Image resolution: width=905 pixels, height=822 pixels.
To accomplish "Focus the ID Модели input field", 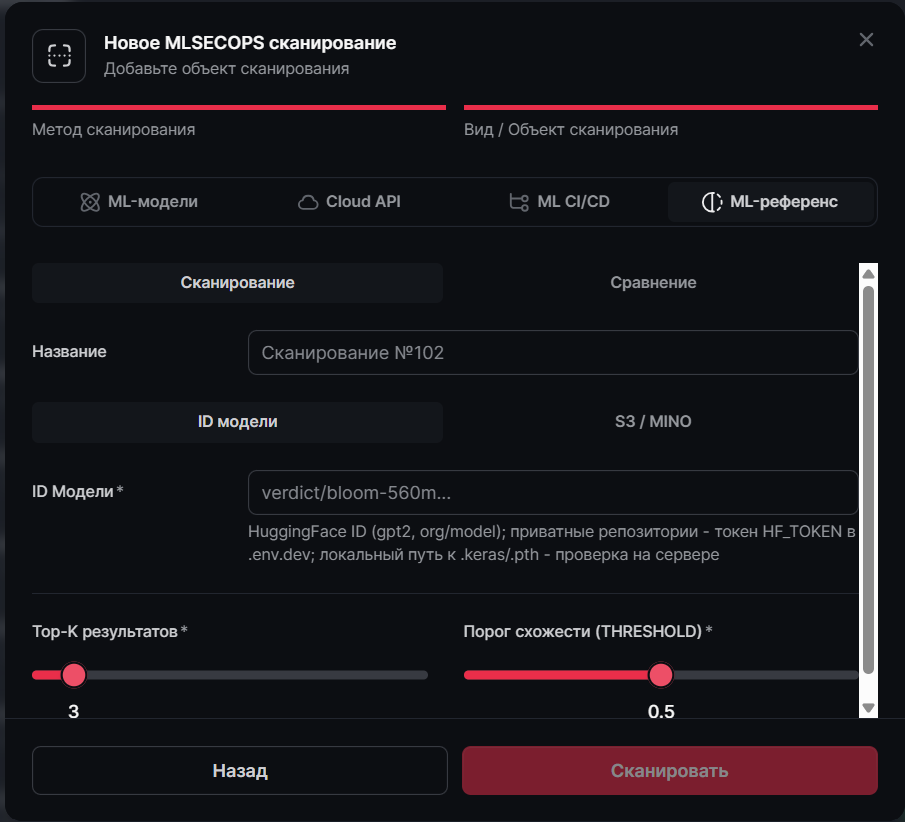I will (x=553, y=492).
